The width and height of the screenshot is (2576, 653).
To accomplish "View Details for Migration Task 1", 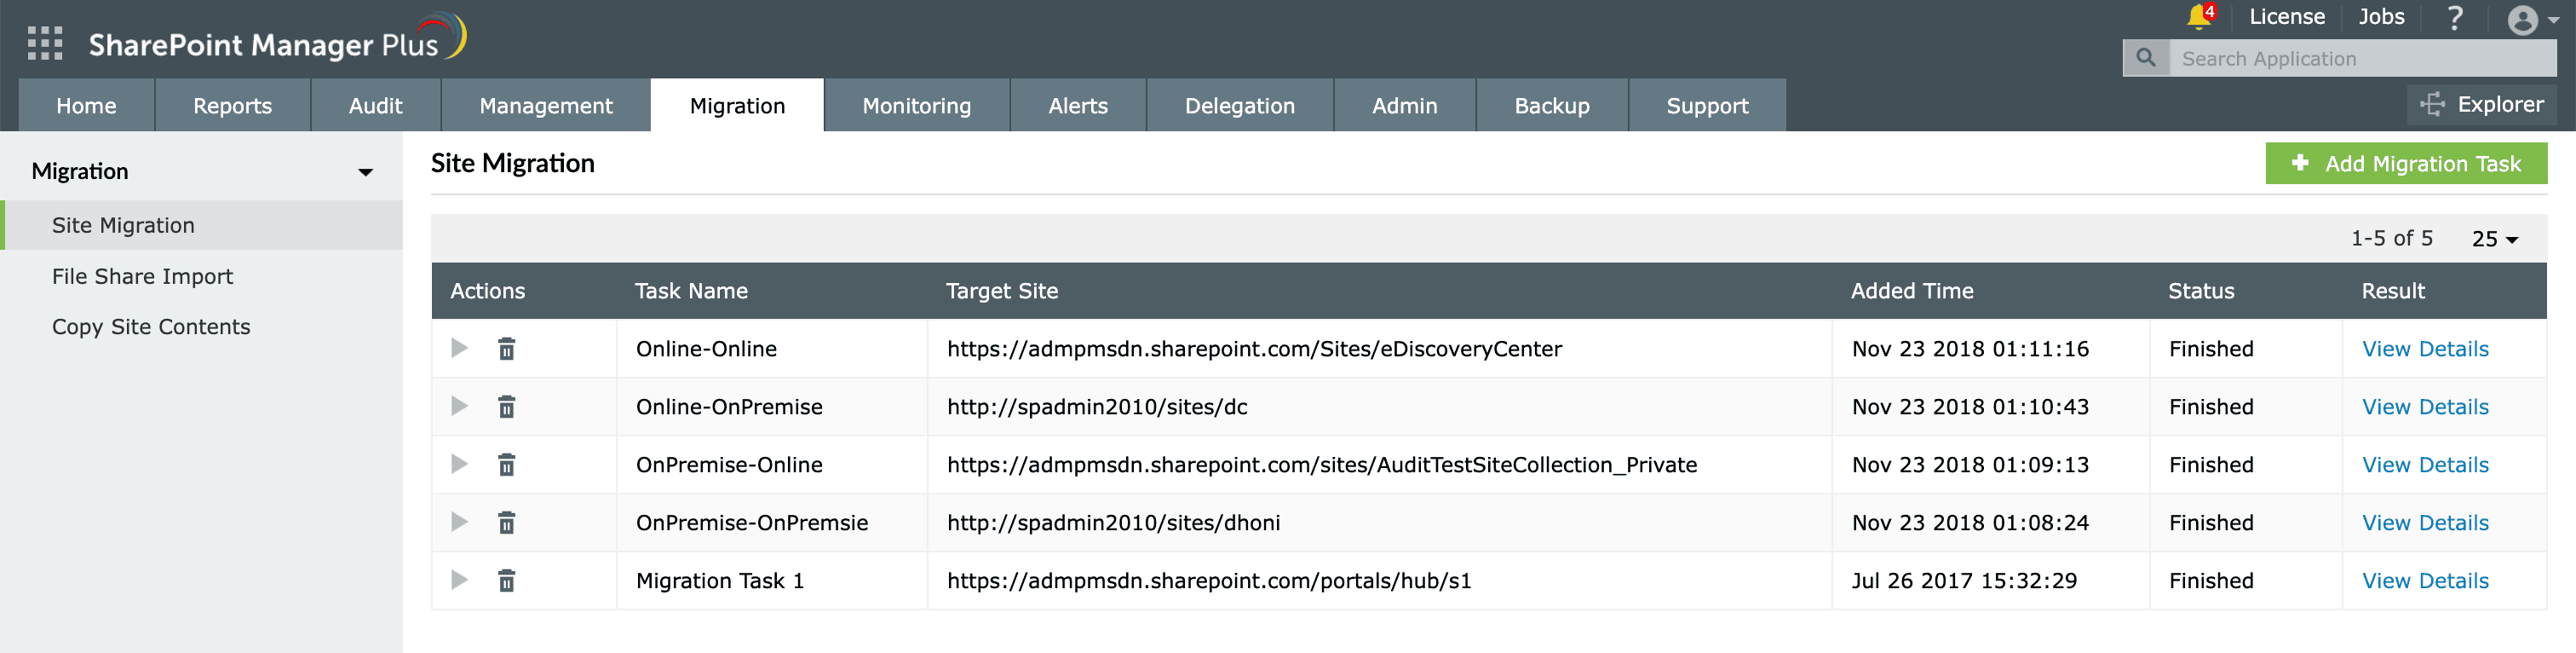I will 2424,581.
